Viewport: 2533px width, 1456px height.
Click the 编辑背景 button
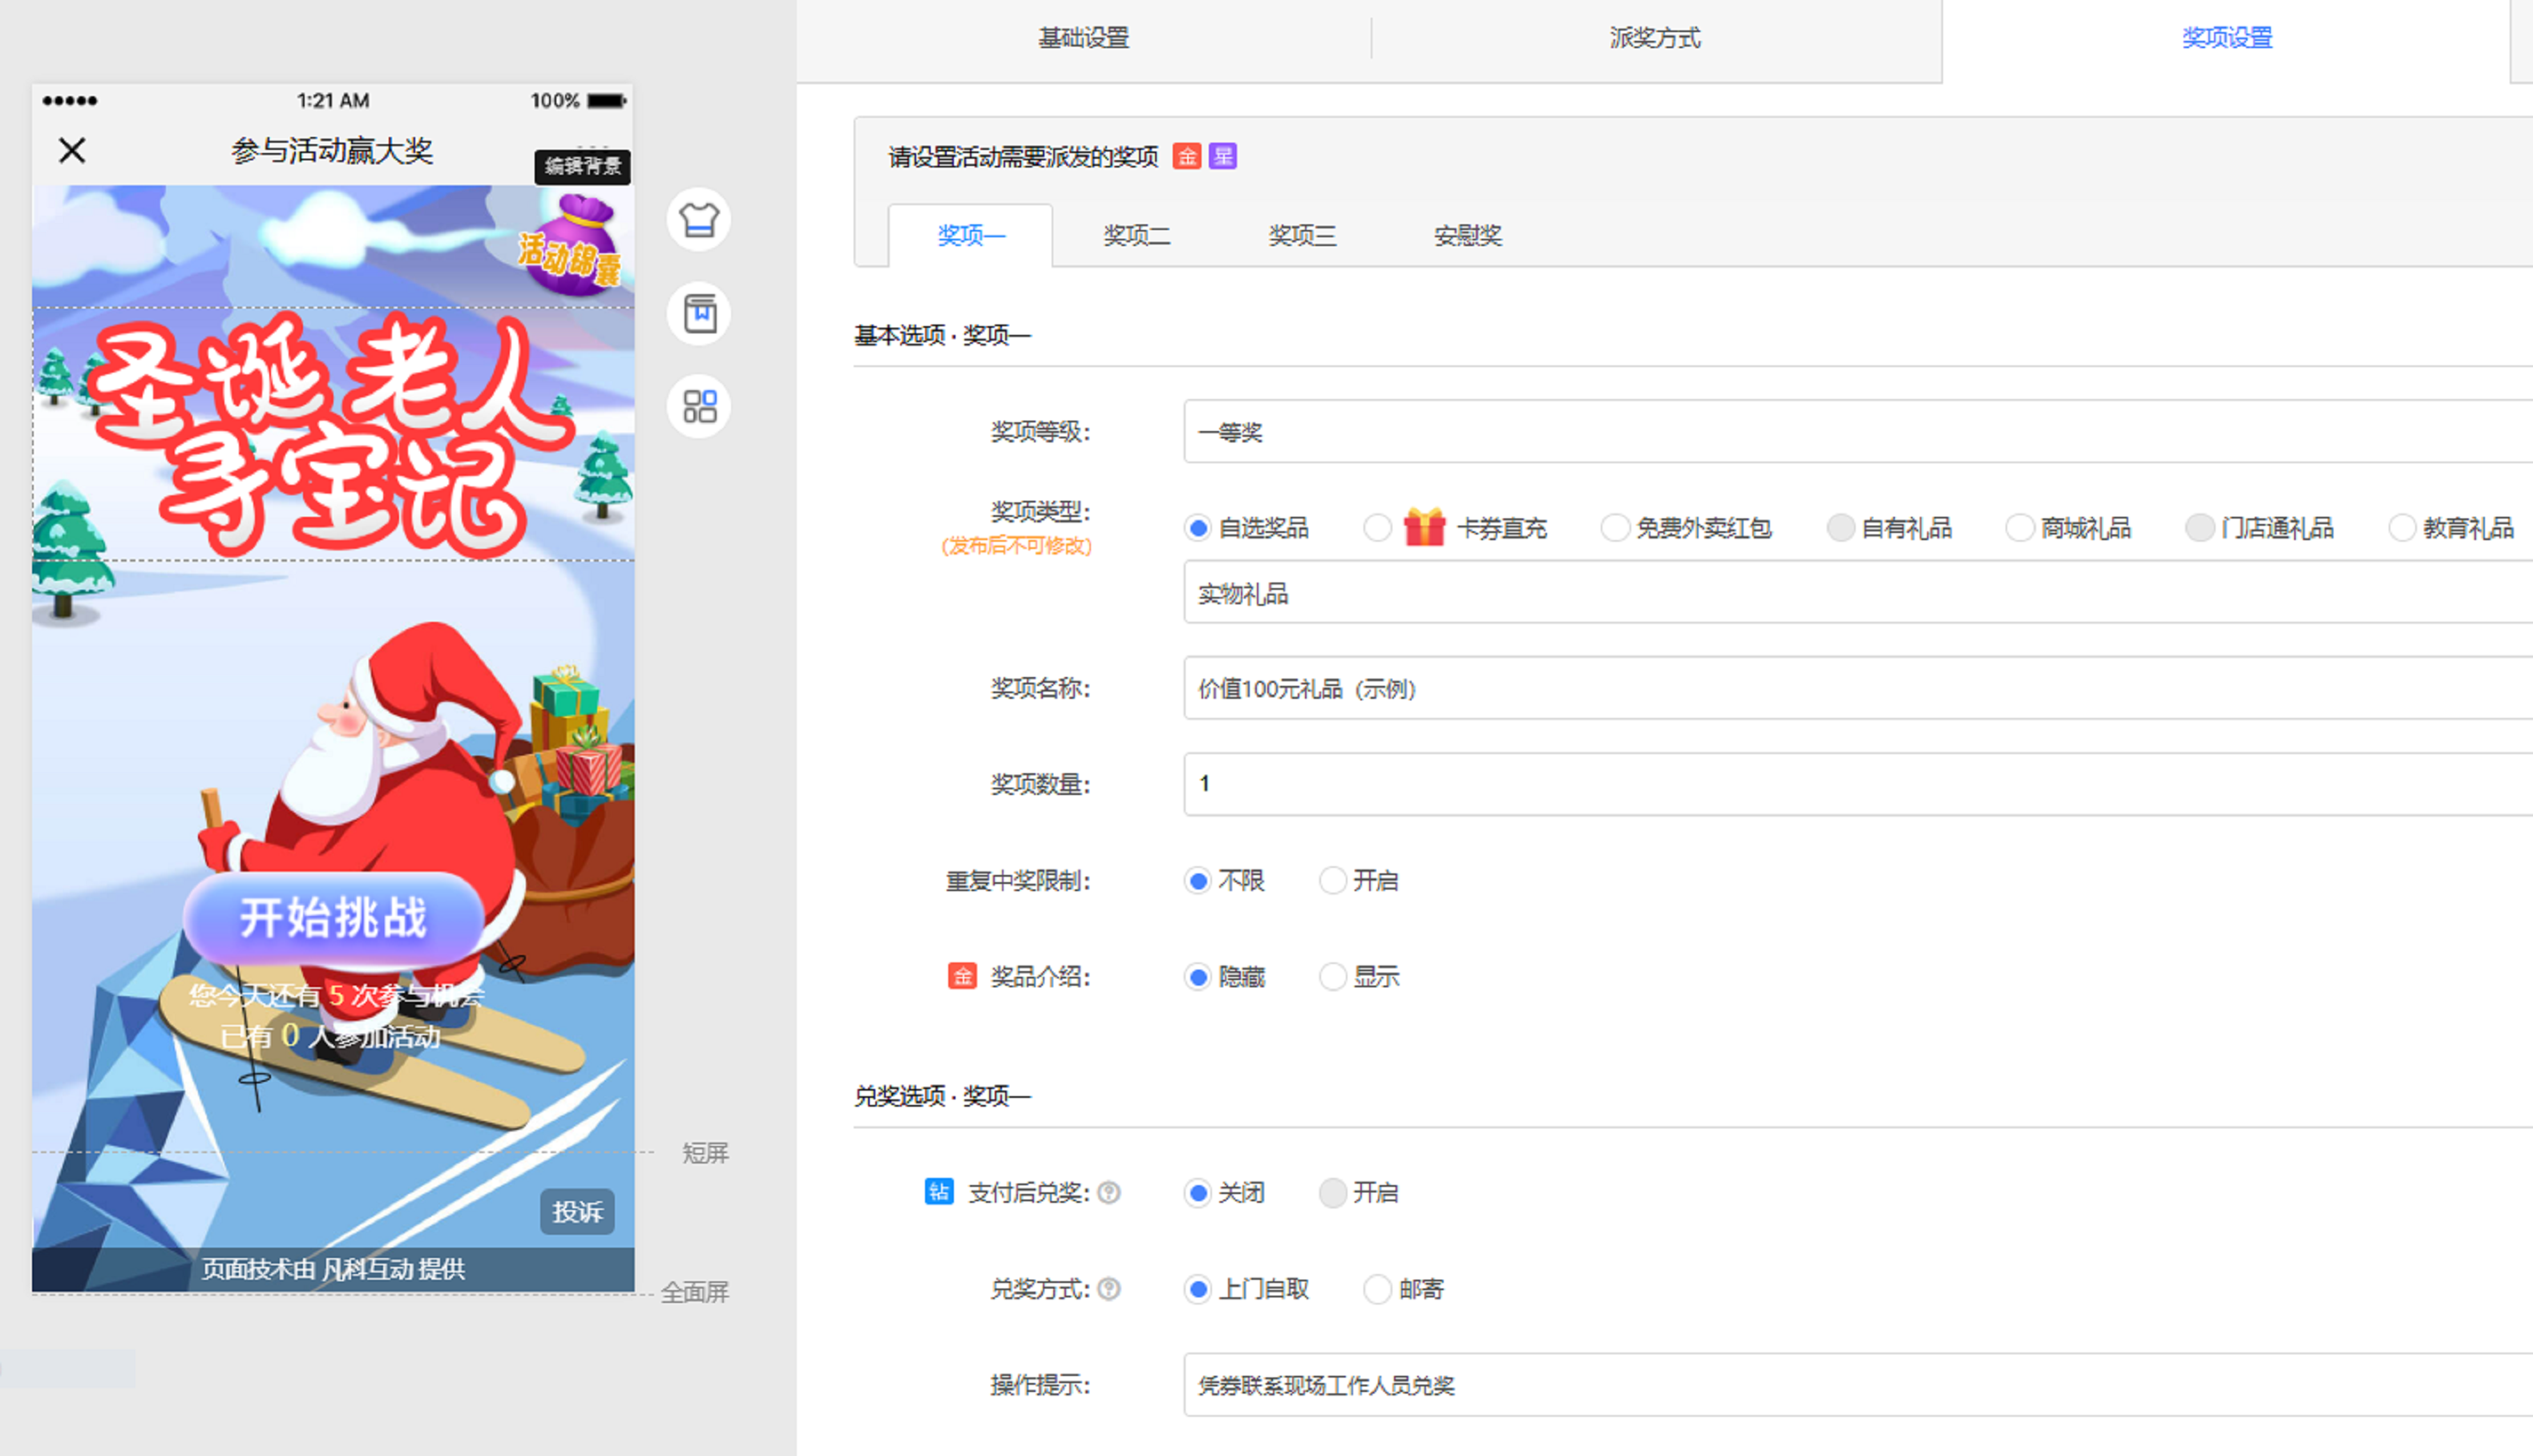pos(582,166)
